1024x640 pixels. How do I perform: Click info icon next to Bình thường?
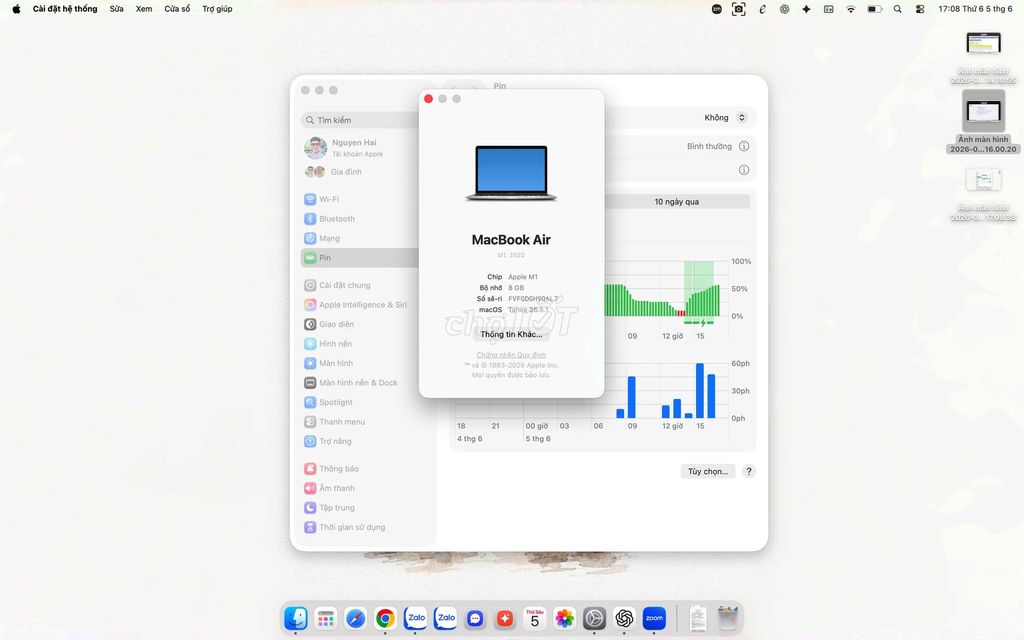(744, 146)
